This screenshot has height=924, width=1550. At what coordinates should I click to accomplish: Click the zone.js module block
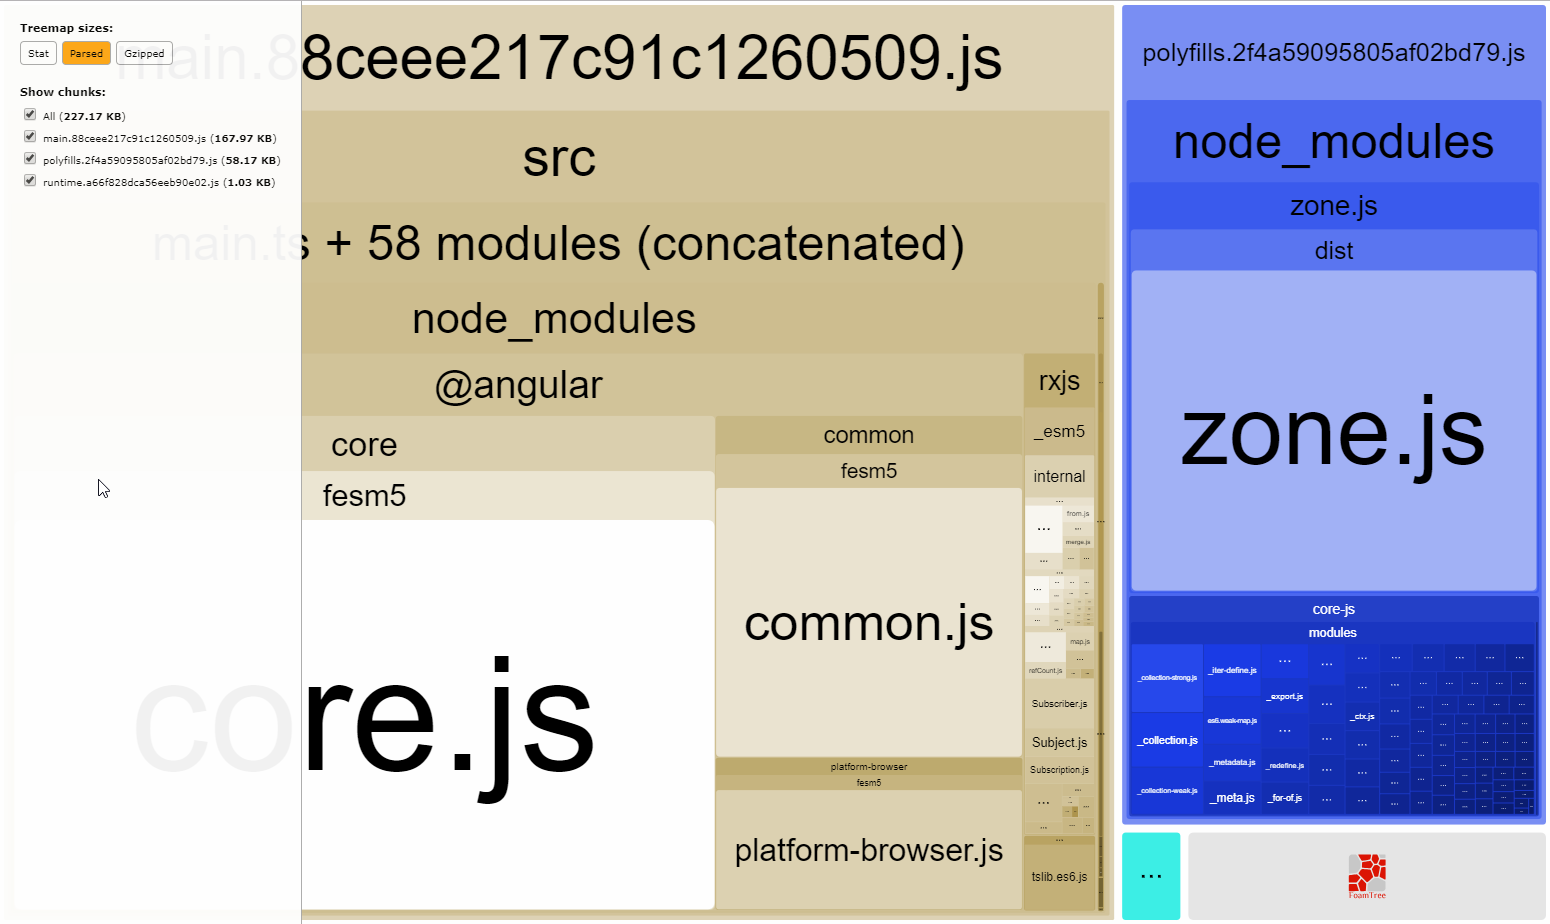click(x=1334, y=430)
